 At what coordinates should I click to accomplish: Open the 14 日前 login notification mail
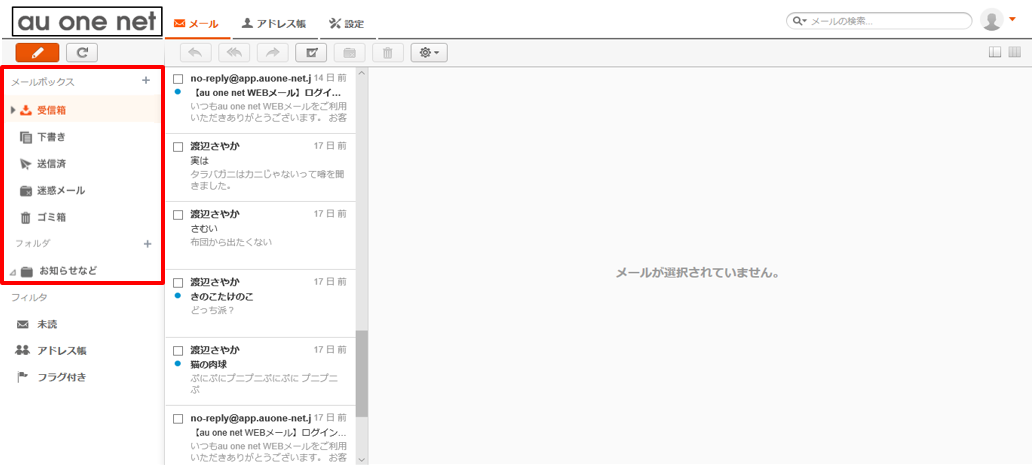point(260,99)
